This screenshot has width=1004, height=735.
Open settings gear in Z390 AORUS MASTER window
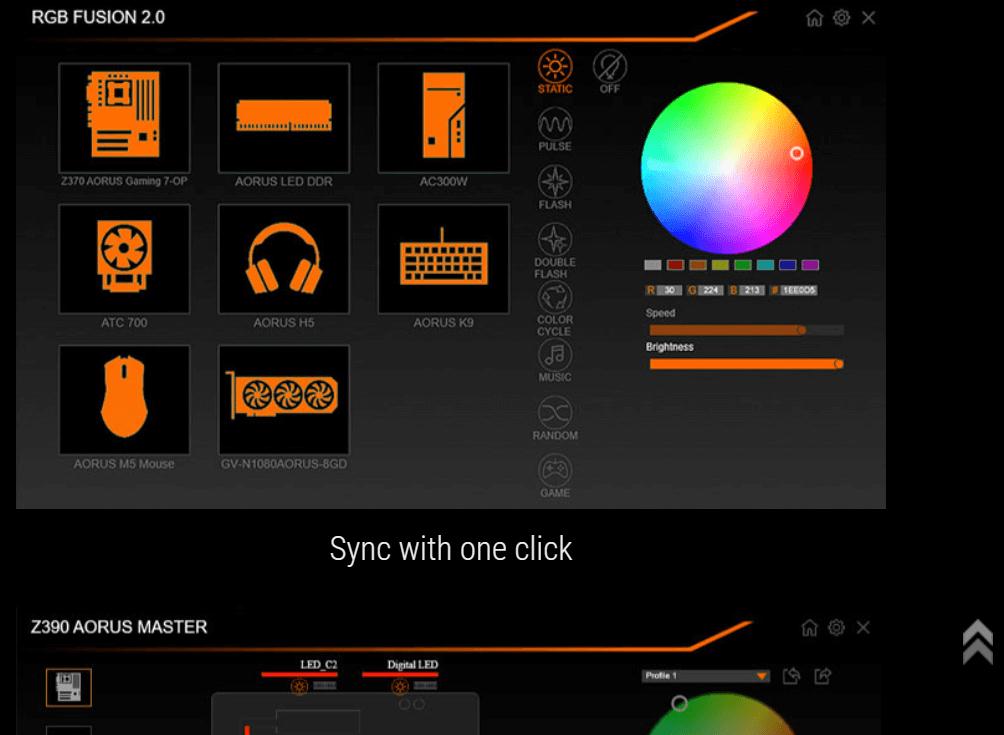(836, 627)
